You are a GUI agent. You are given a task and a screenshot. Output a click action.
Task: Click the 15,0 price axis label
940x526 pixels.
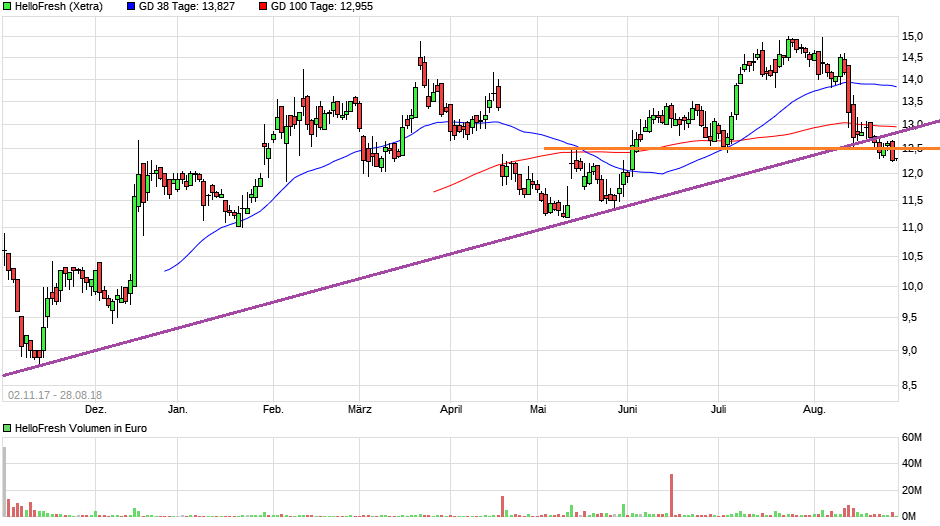click(x=911, y=36)
